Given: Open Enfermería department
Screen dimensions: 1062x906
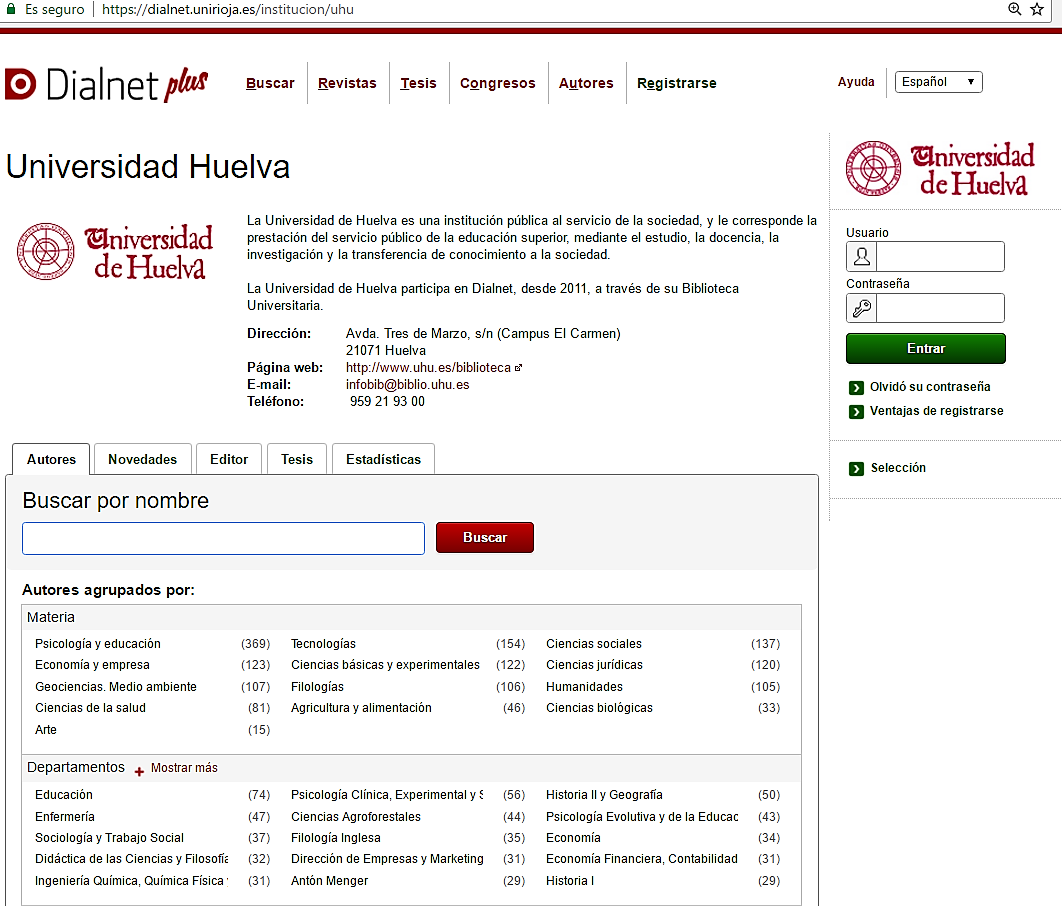Looking at the screenshot, I should coord(64,817).
